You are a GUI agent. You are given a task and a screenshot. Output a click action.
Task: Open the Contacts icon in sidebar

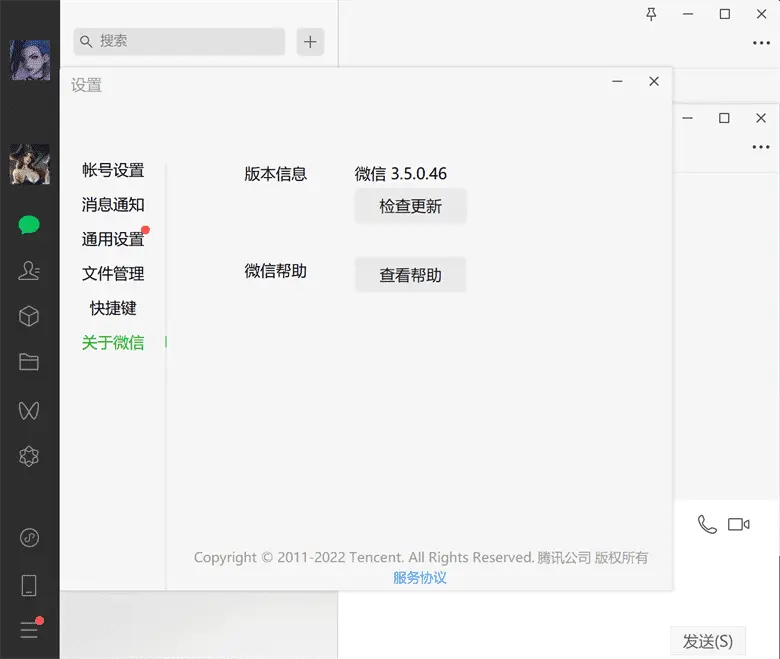[x=29, y=271]
